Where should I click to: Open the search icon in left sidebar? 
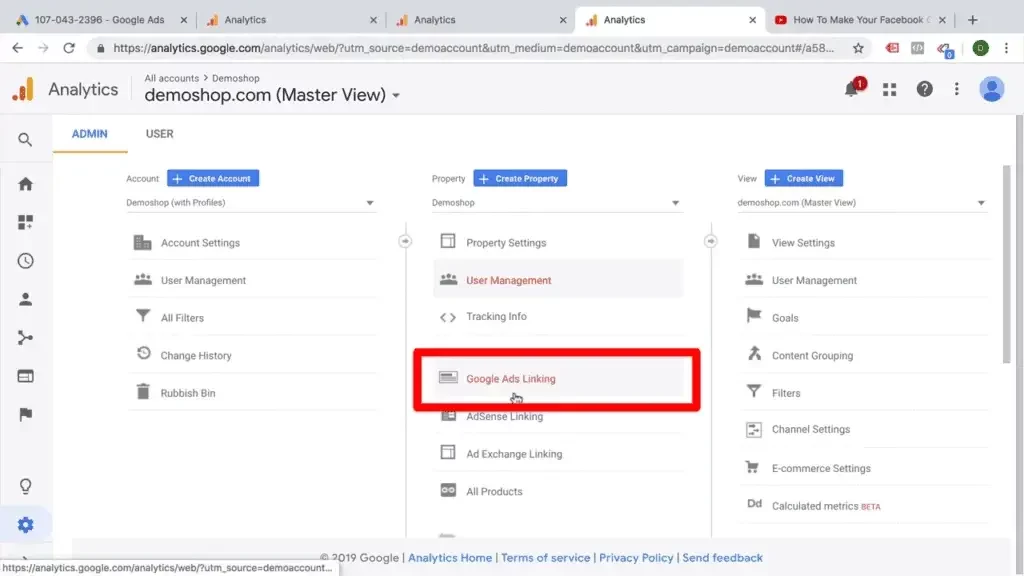(x=25, y=139)
